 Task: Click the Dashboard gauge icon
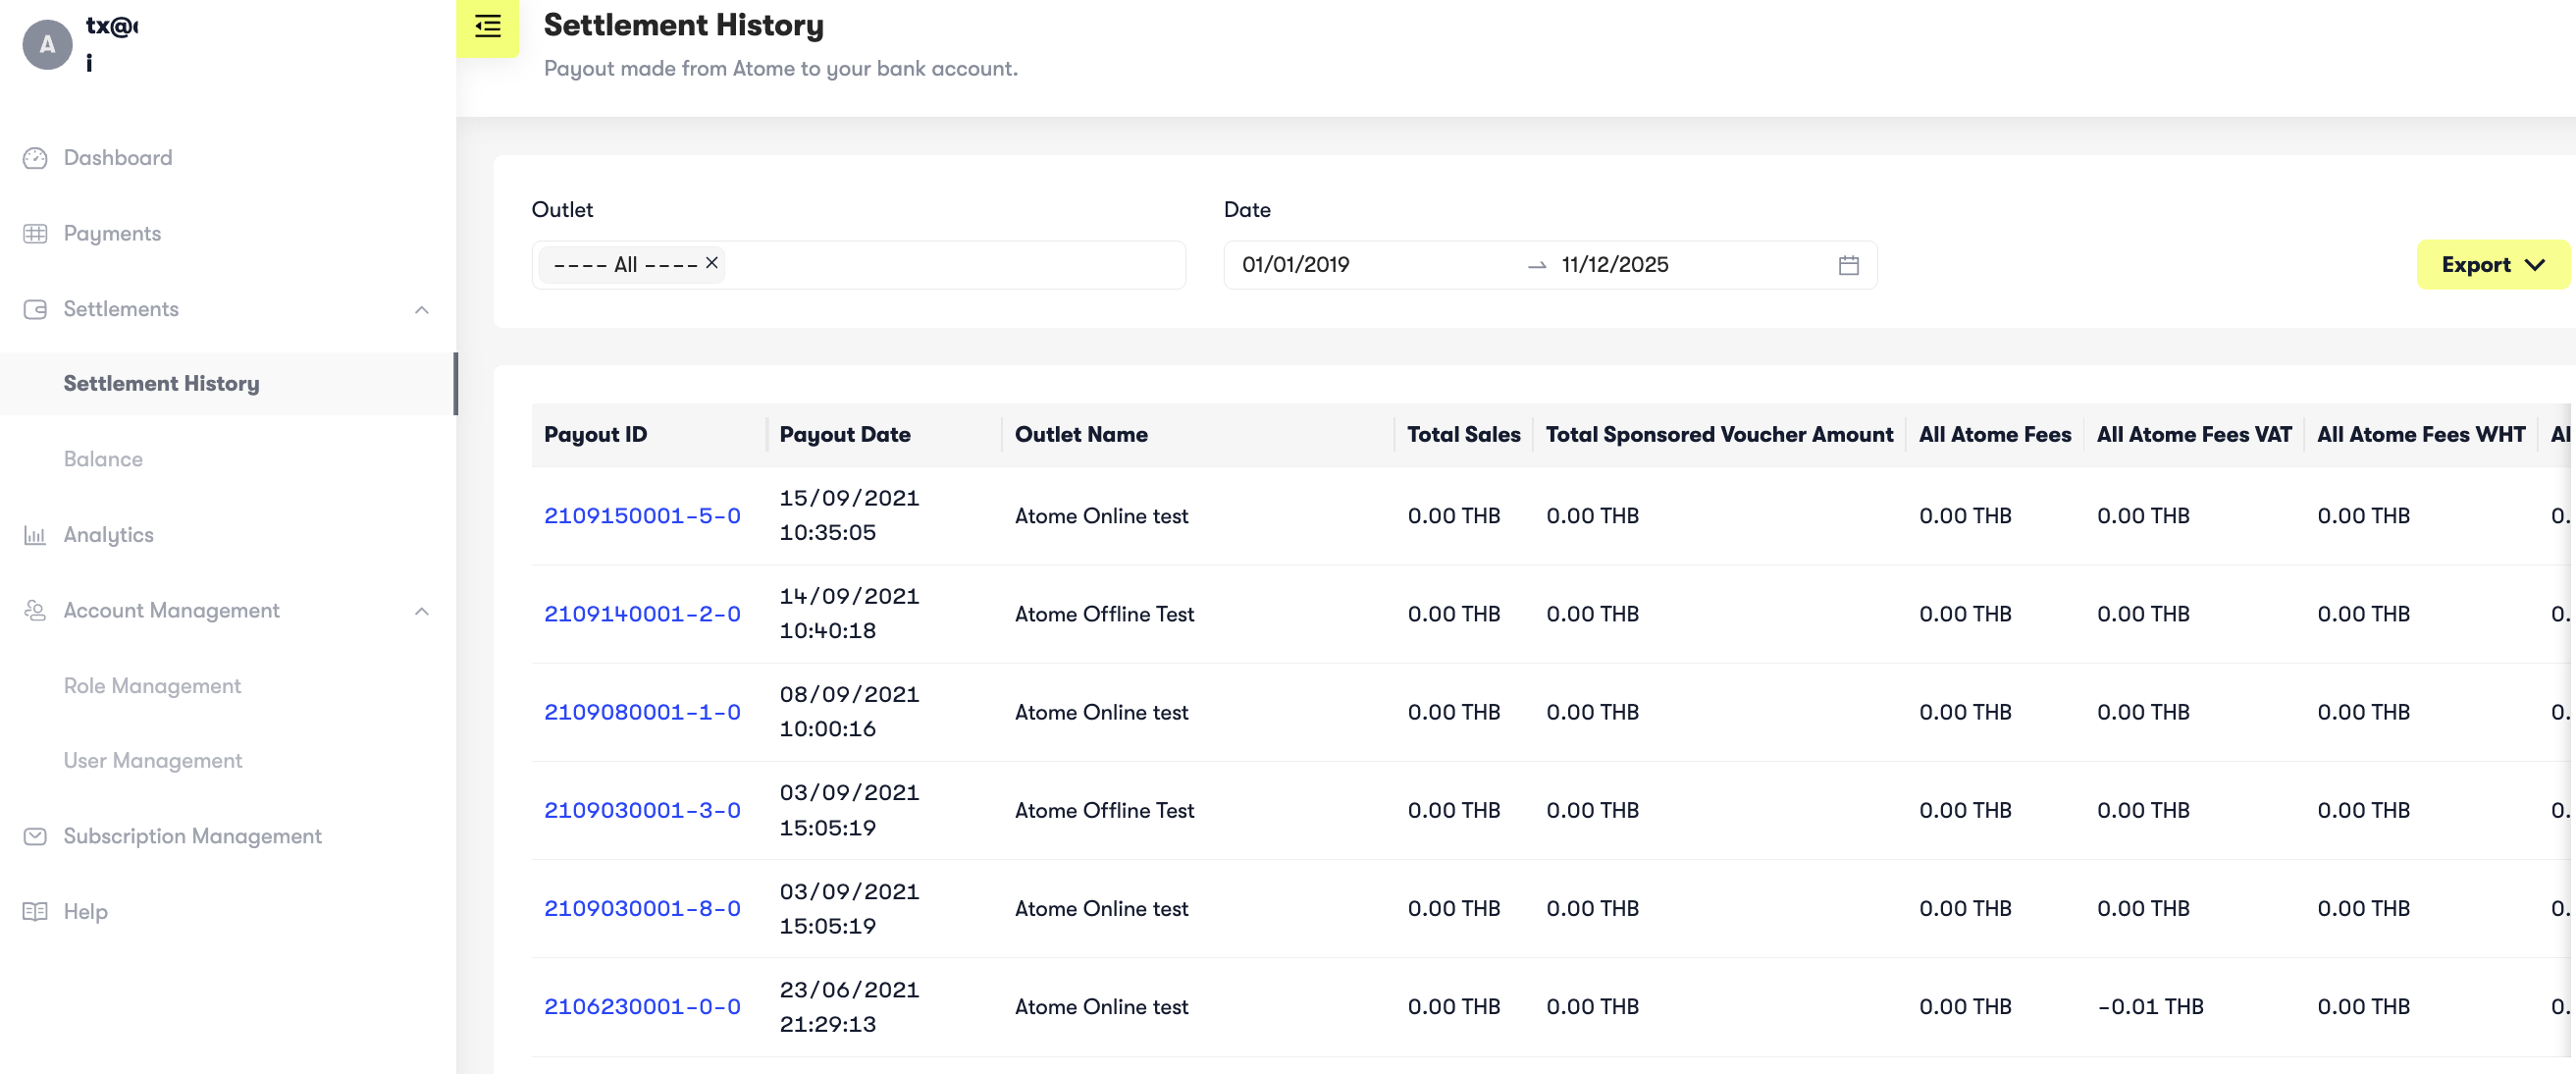coord(35,158)
